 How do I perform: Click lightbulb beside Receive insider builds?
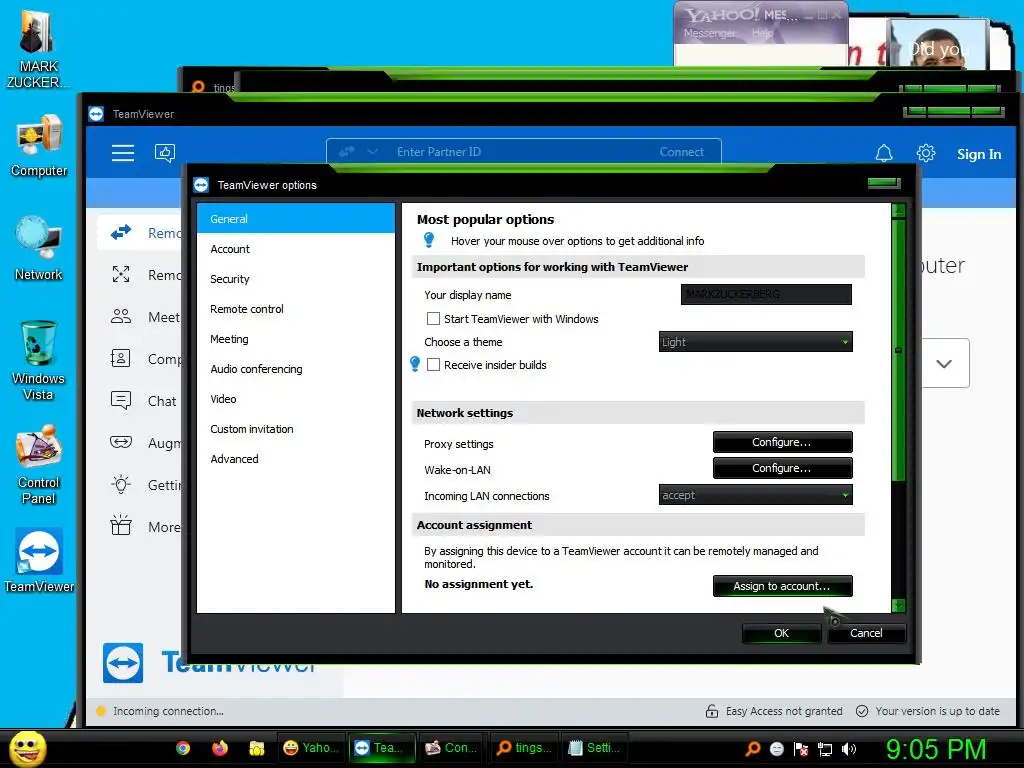pyautogui.click(x=415, y=364)
